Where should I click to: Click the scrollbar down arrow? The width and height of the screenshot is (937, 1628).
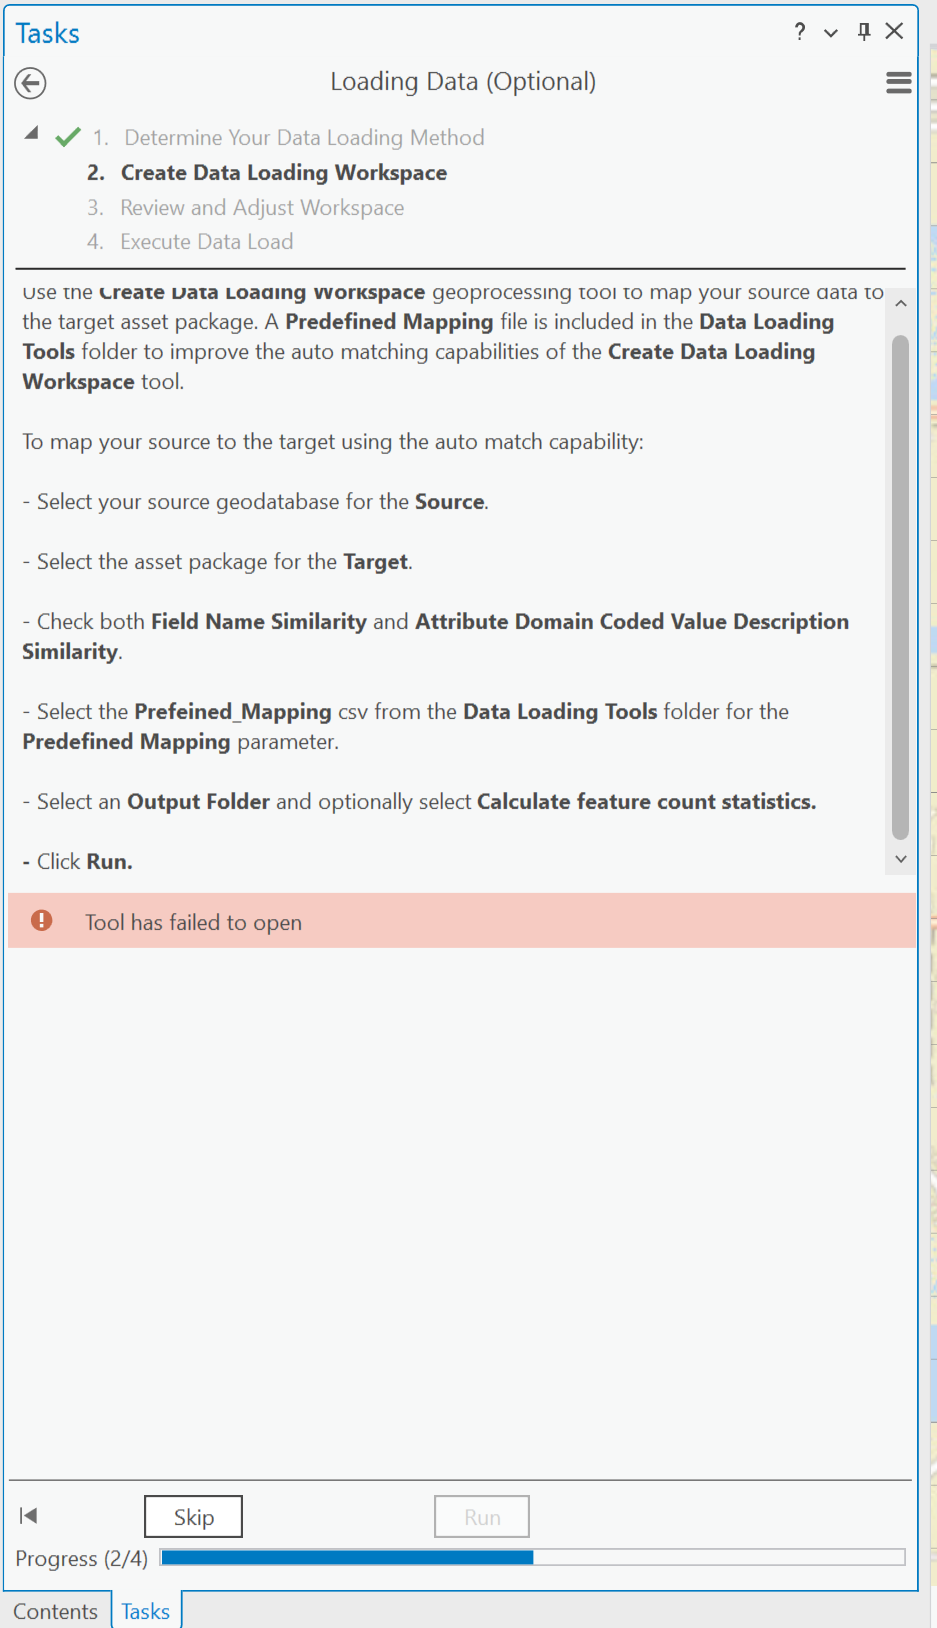(900, 858)
